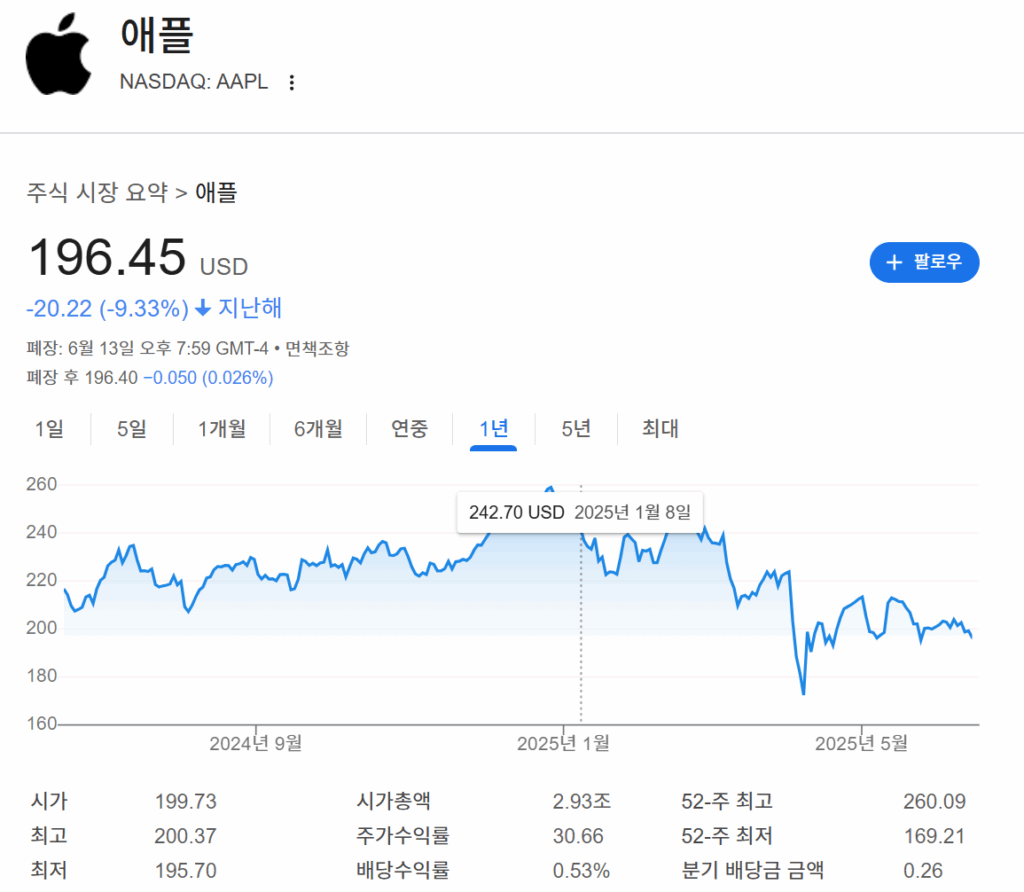Click the 최저 value 195.70
The height and width of the screenshot is (892, 1024).
click(x=185, y=870)
